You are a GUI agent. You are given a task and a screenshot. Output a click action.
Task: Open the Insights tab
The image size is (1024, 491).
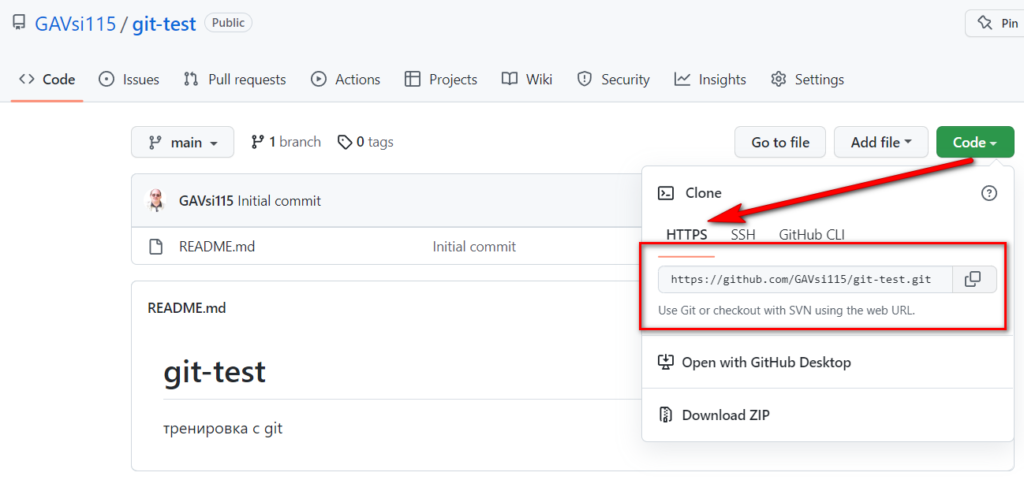(711, 80)
